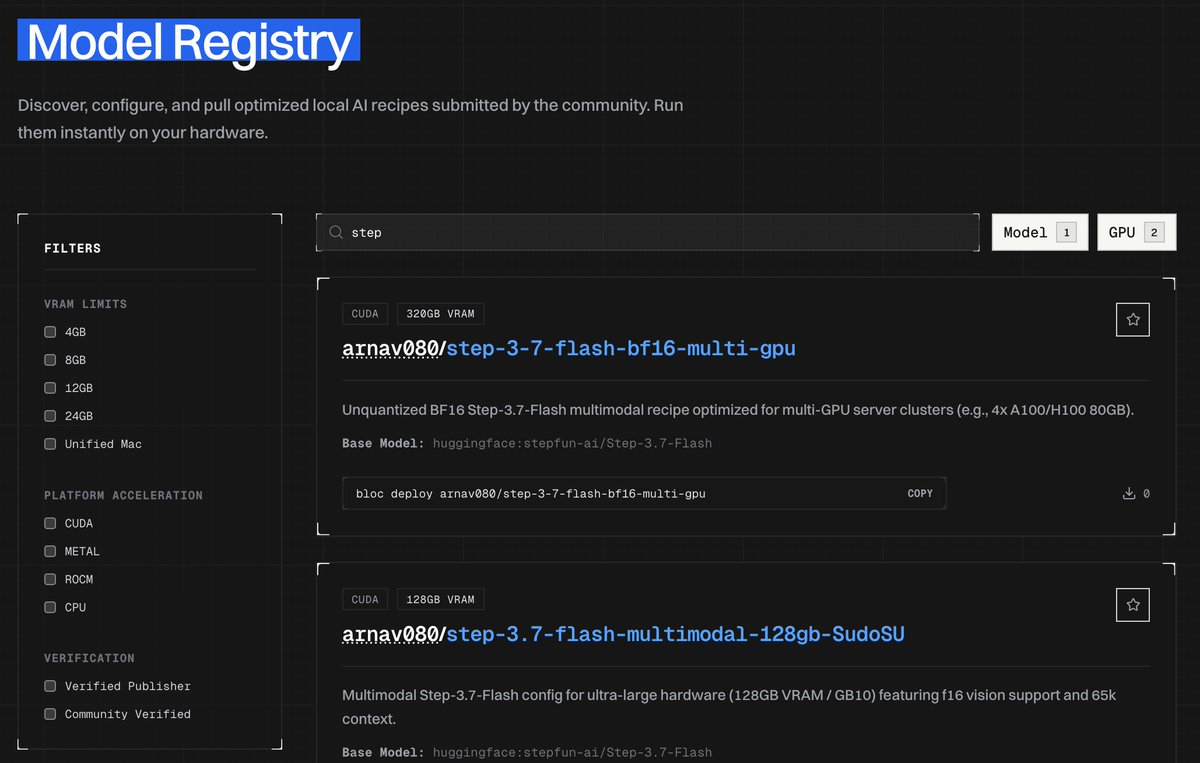Tick the Verified Publisher checkbox

(x=50, y=686)
